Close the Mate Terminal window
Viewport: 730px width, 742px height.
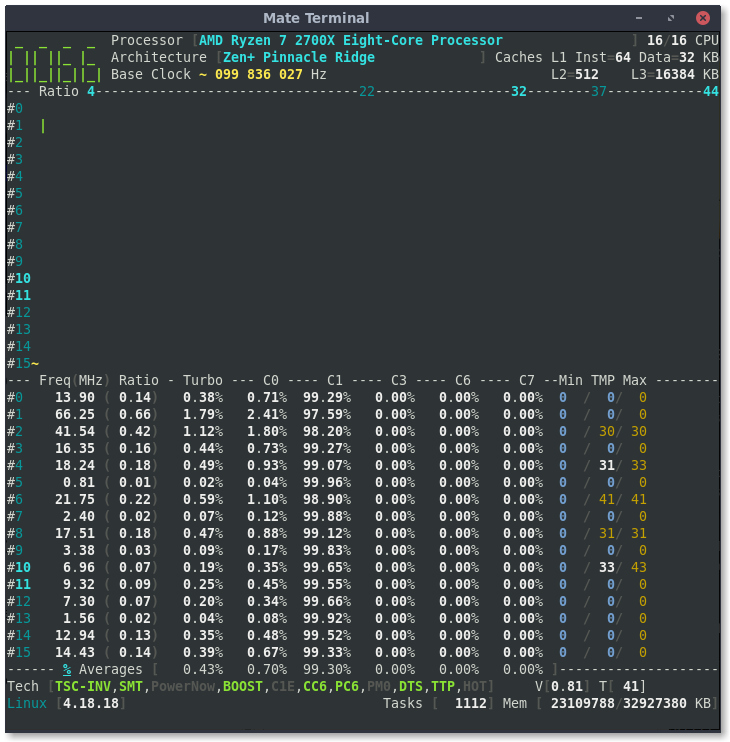(x=703, y=18)
